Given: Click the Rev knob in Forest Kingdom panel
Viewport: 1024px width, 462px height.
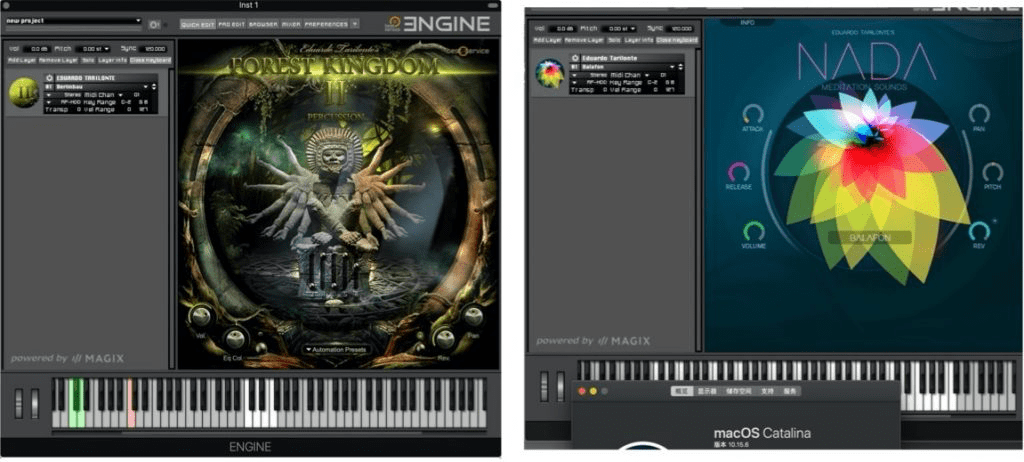Looking at the screenshot, I should 444,338.
